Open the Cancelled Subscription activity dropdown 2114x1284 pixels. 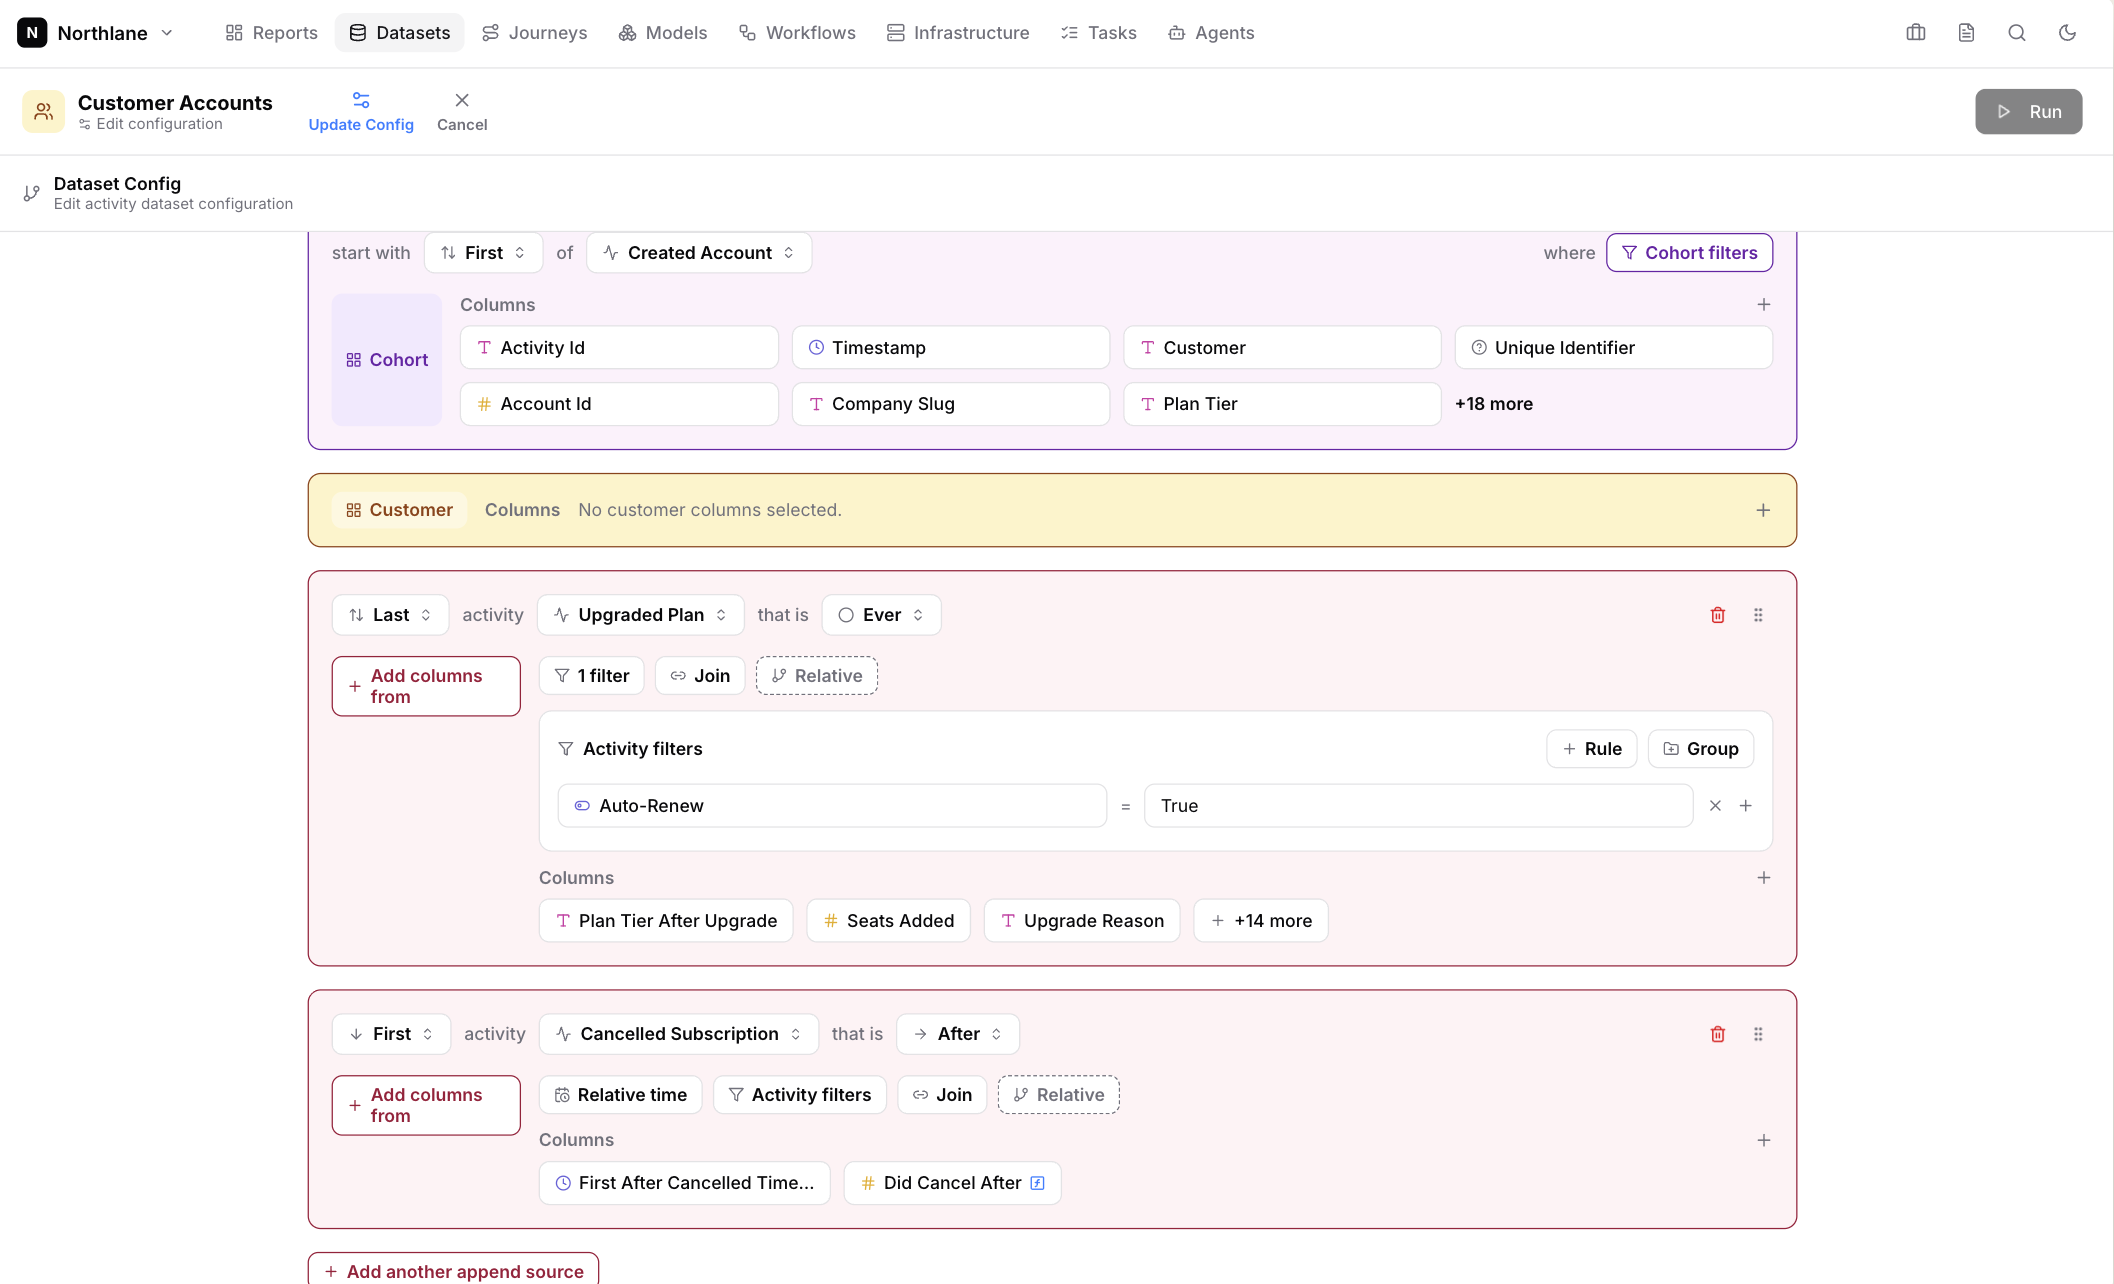(x=678, y=1034)
